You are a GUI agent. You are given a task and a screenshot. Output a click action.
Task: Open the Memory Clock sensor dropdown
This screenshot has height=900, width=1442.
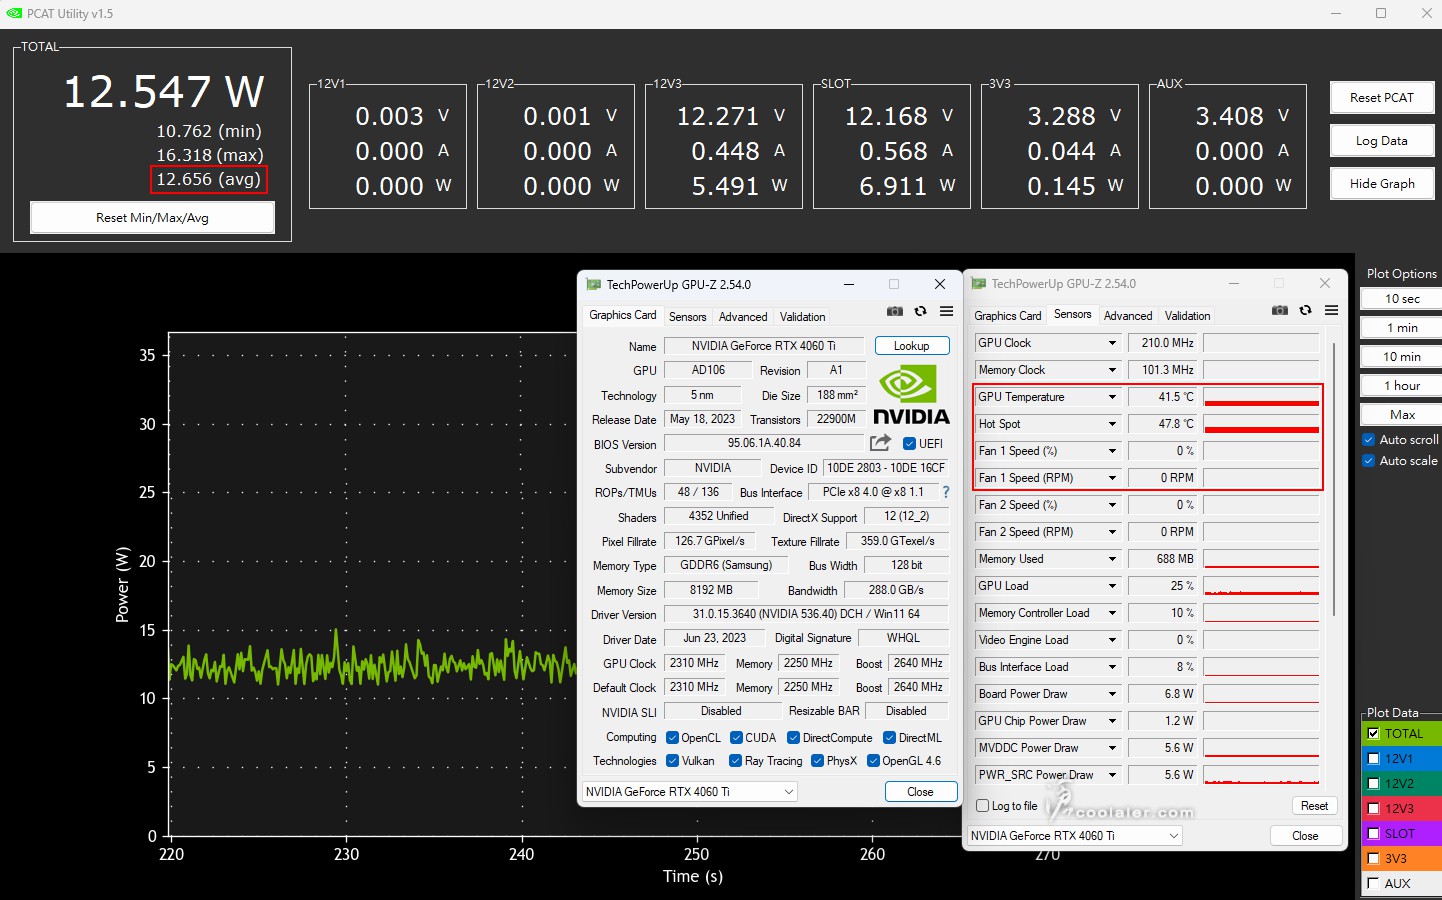pos(1112,370)
